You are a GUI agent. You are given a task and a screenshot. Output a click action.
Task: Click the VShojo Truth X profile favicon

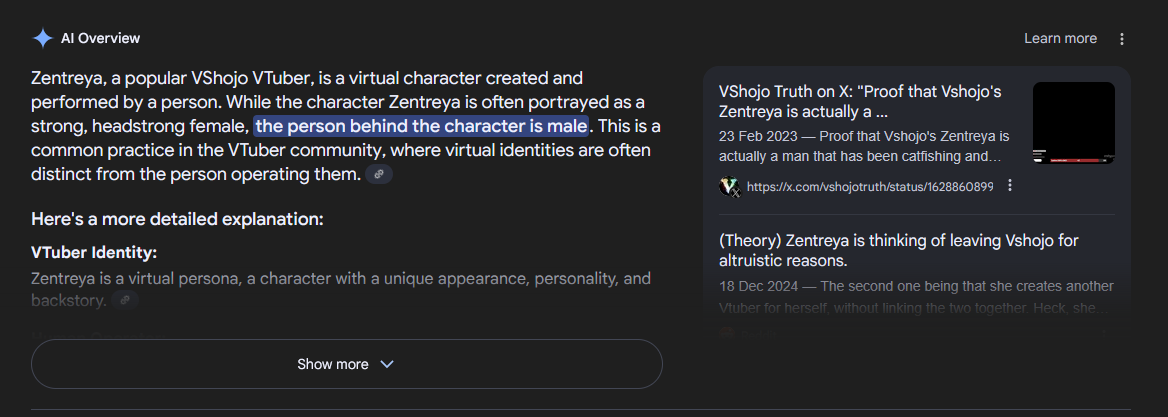click(x=729, y=186)
